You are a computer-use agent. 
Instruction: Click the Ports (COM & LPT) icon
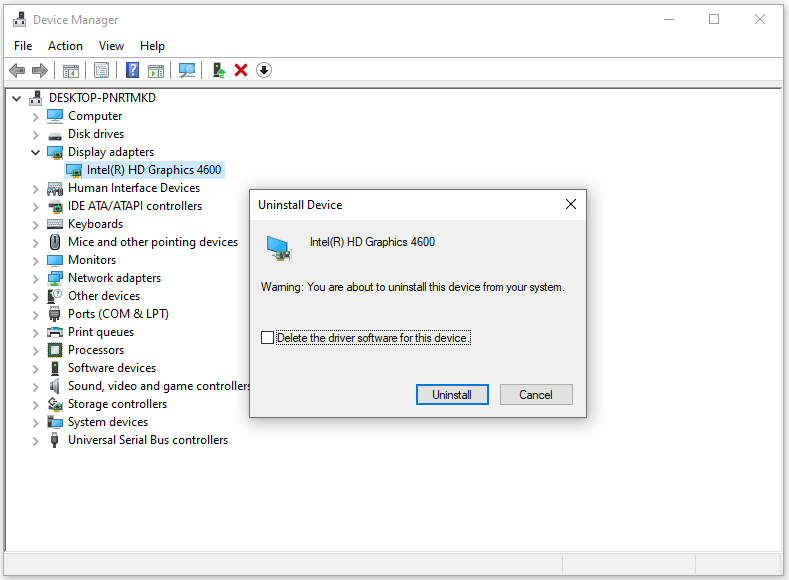tap(55, 314)
